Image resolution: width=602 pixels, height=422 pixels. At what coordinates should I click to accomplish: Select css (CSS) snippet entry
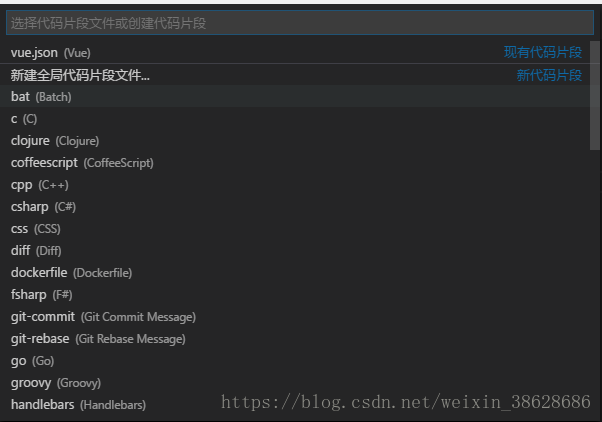click(36, 229)
